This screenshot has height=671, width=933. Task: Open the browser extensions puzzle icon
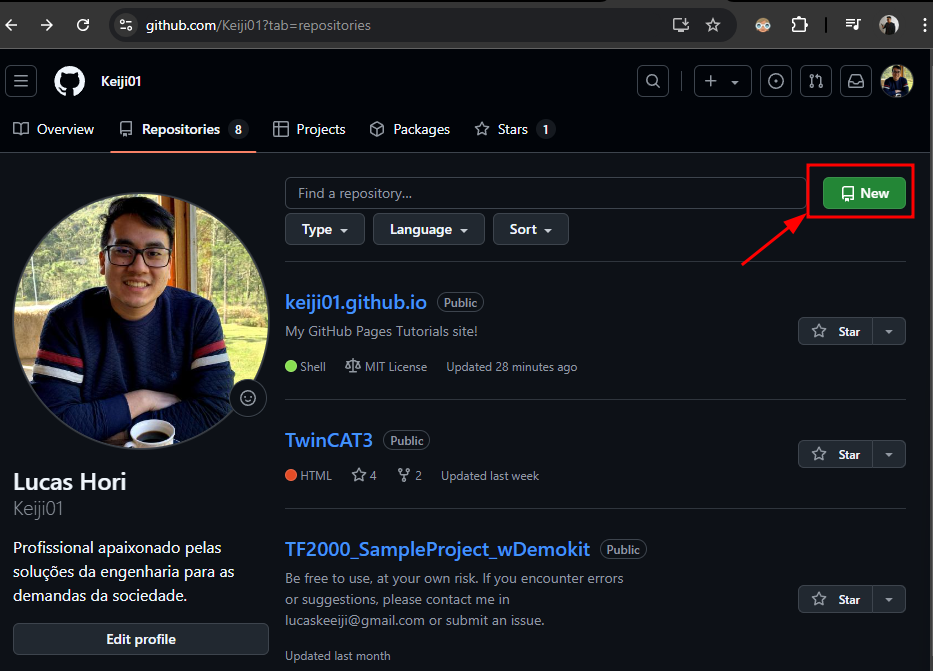point(799,25)
